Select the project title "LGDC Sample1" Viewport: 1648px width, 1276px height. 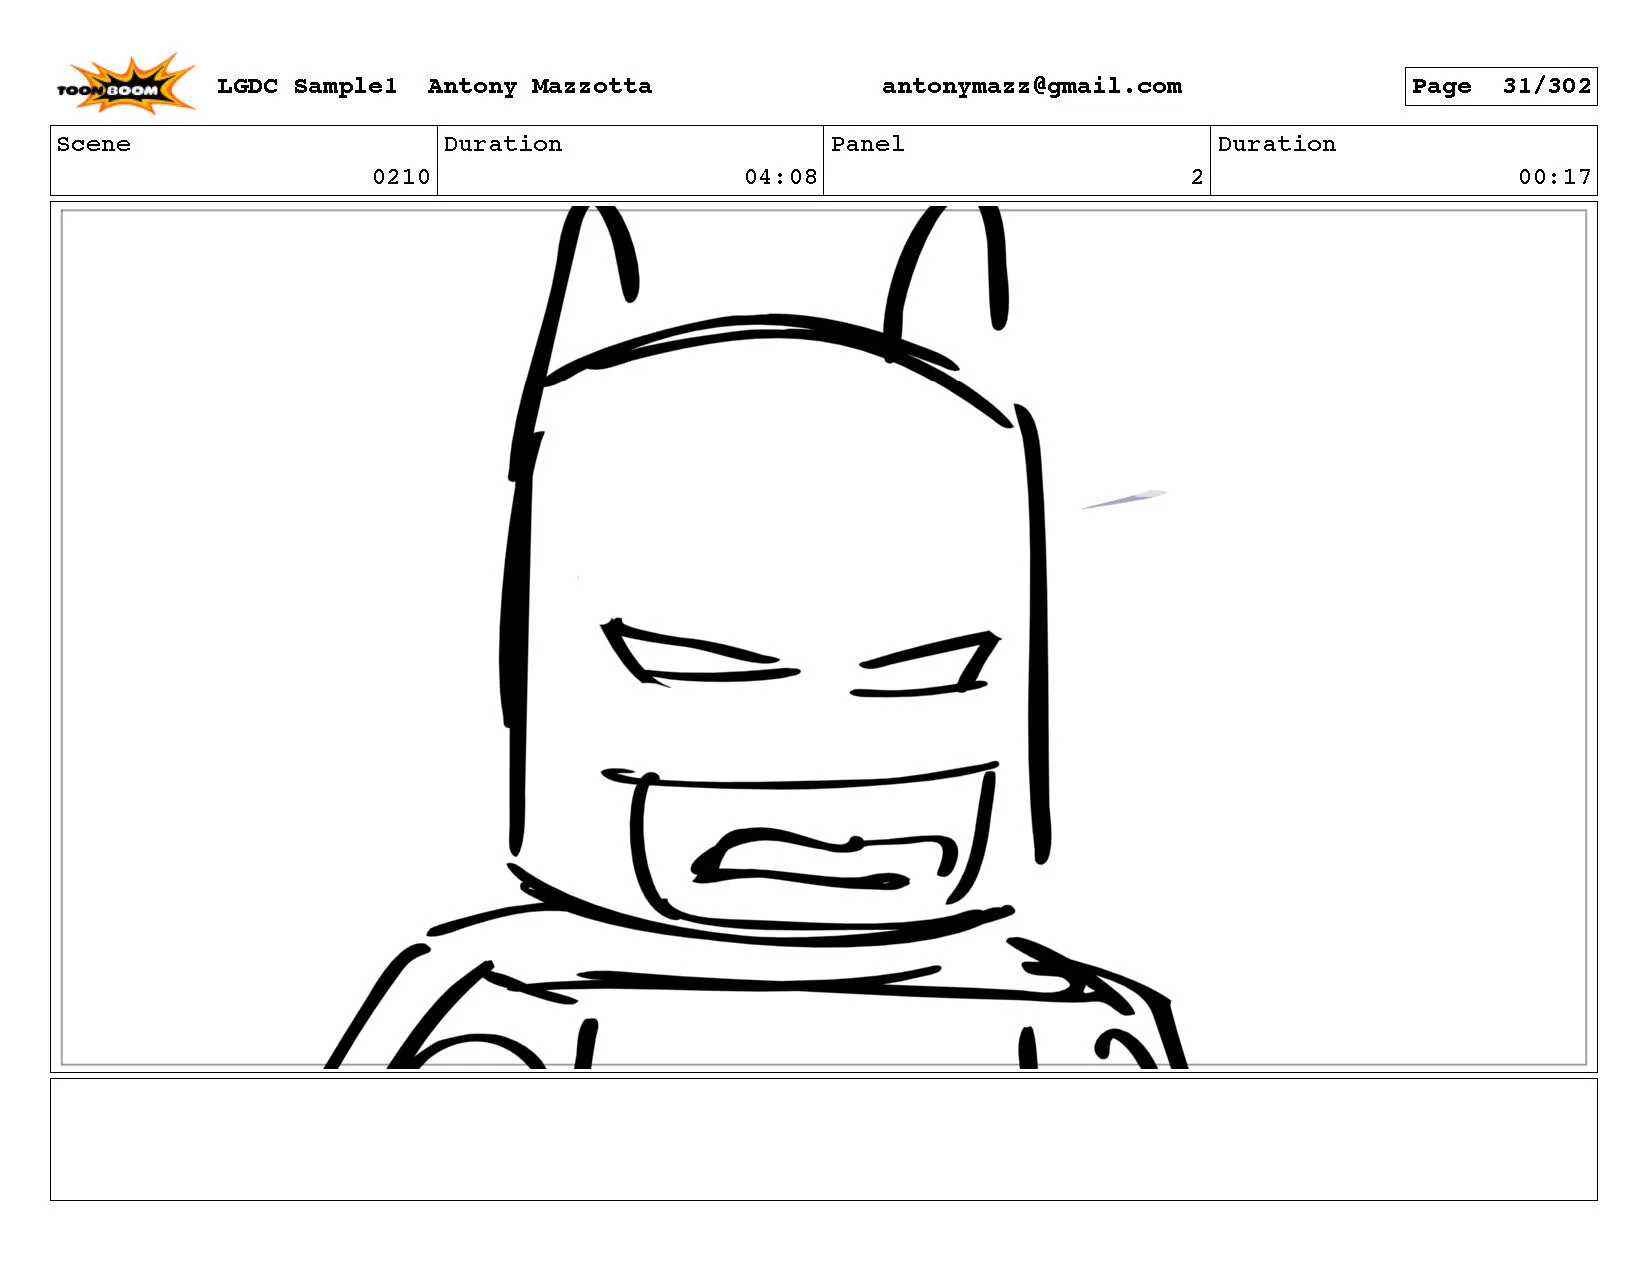[x=307, y=86]
